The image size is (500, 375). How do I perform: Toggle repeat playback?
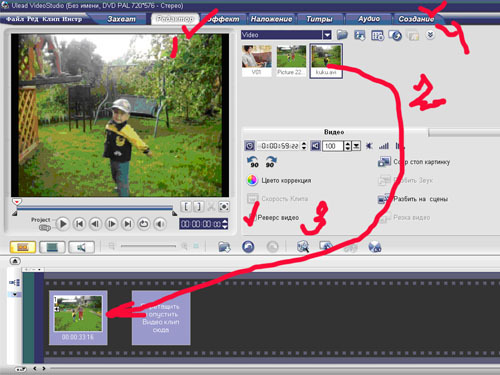point(144,224)
